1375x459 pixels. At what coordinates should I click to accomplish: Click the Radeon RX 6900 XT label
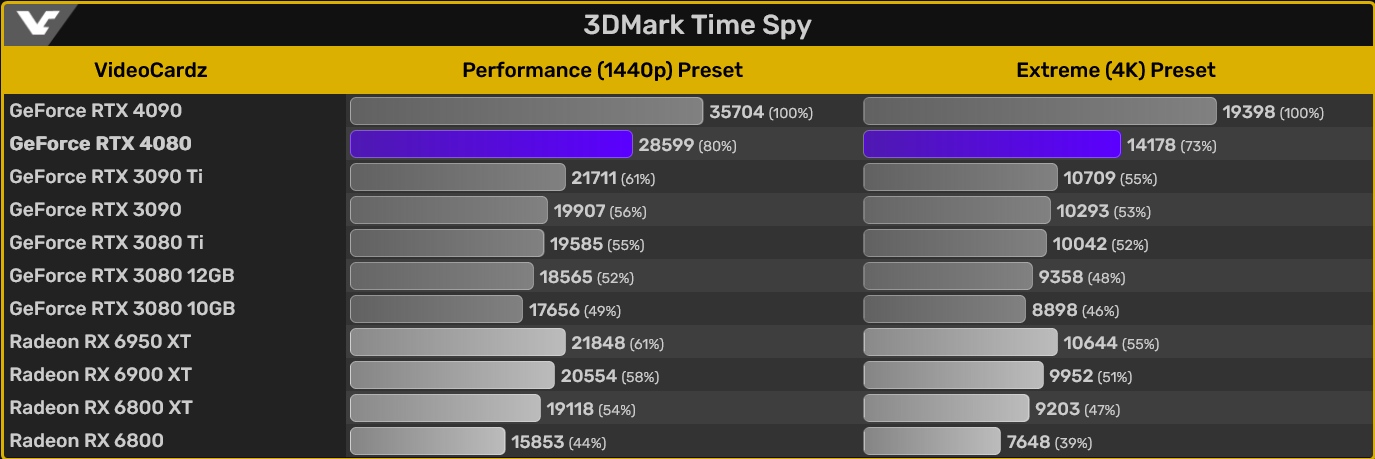point(100,375)
